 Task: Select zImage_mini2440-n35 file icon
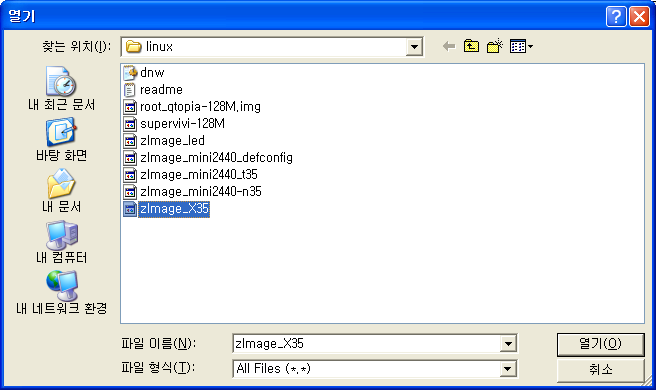click(130, 192)
